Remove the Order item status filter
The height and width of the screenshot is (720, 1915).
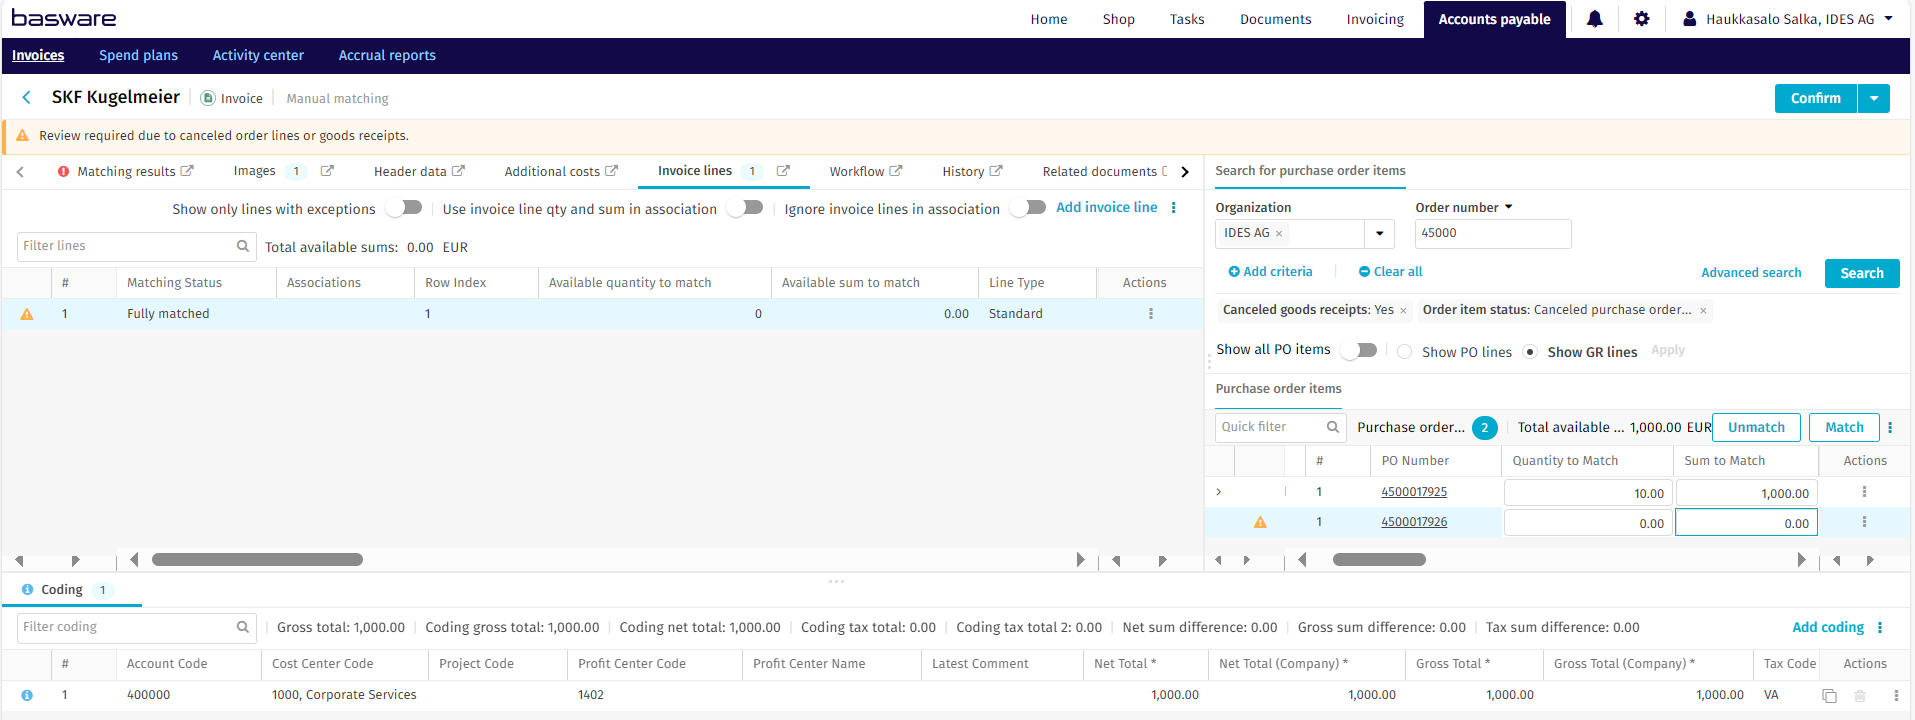click(x=1703, y=311)
